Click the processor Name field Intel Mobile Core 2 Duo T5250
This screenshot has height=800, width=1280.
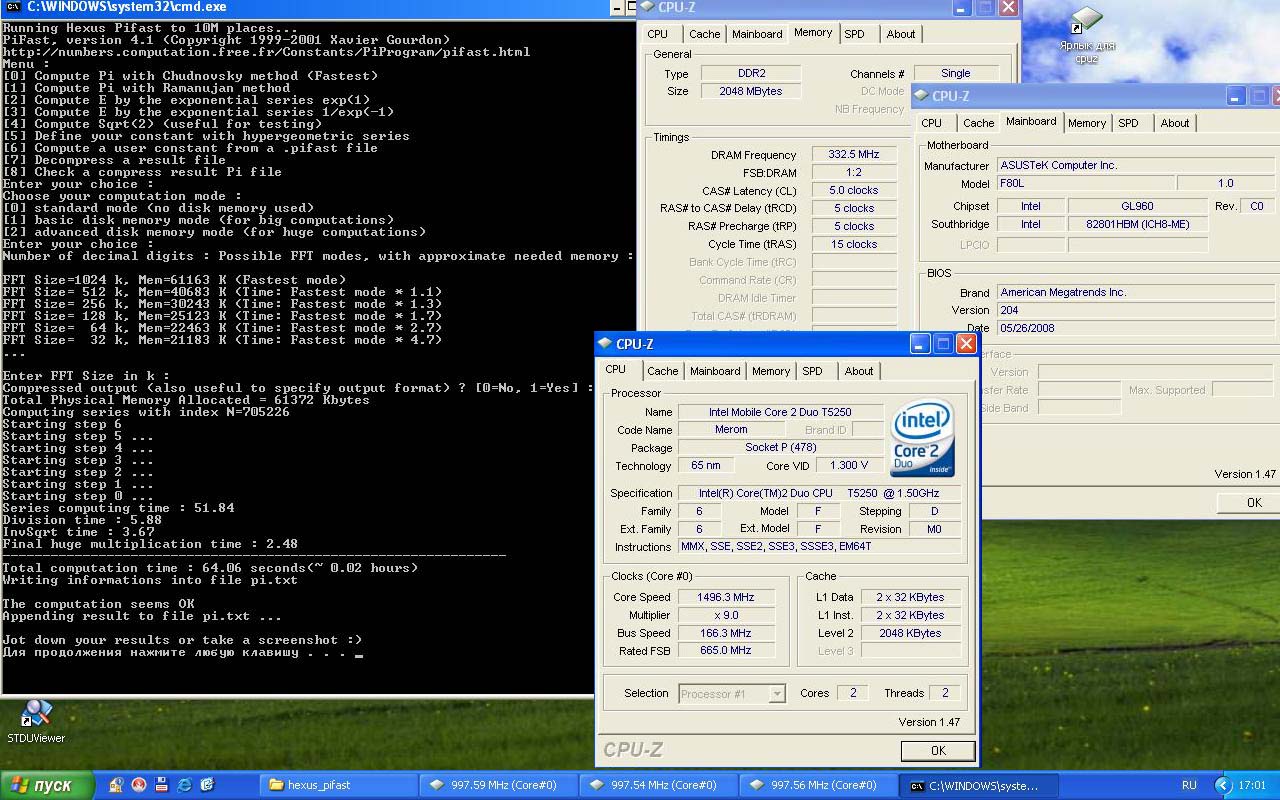pyautogui.click(x=781, y=412)
